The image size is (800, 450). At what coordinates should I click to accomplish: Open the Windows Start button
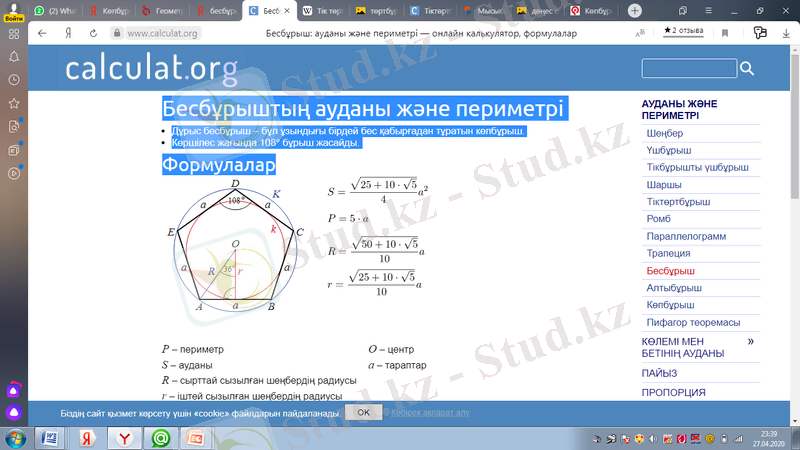point(15,439)
